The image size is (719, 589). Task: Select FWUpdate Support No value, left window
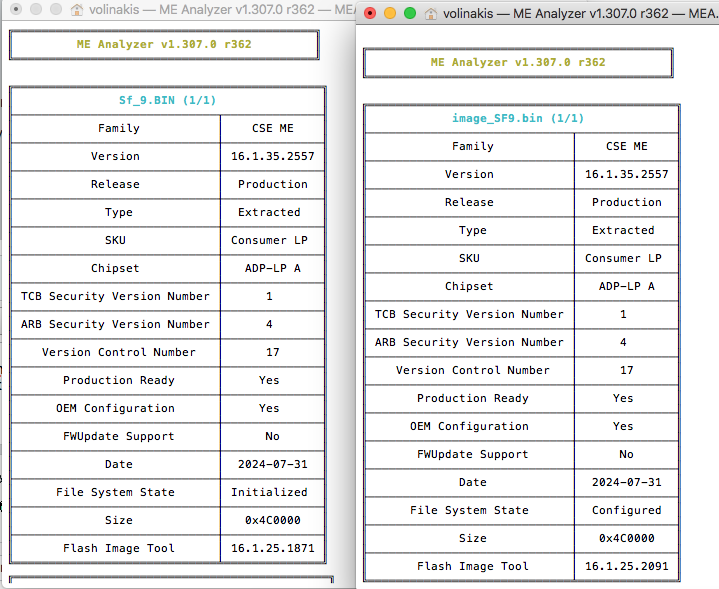point(272,436)
